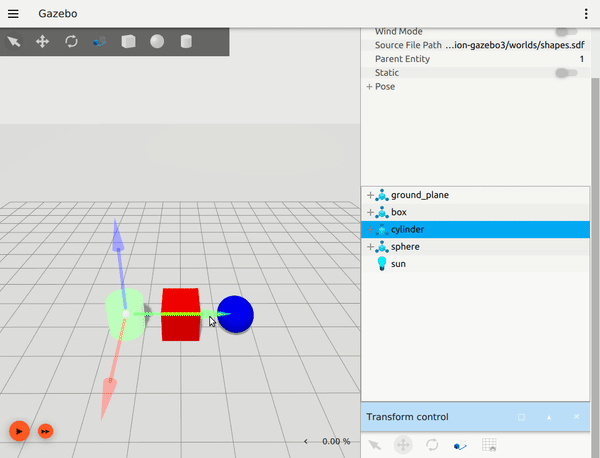Activate rotate mode in top toolbar
Image resolution: width=600 pixels, height=458 pixels.
tap(71, 41)
